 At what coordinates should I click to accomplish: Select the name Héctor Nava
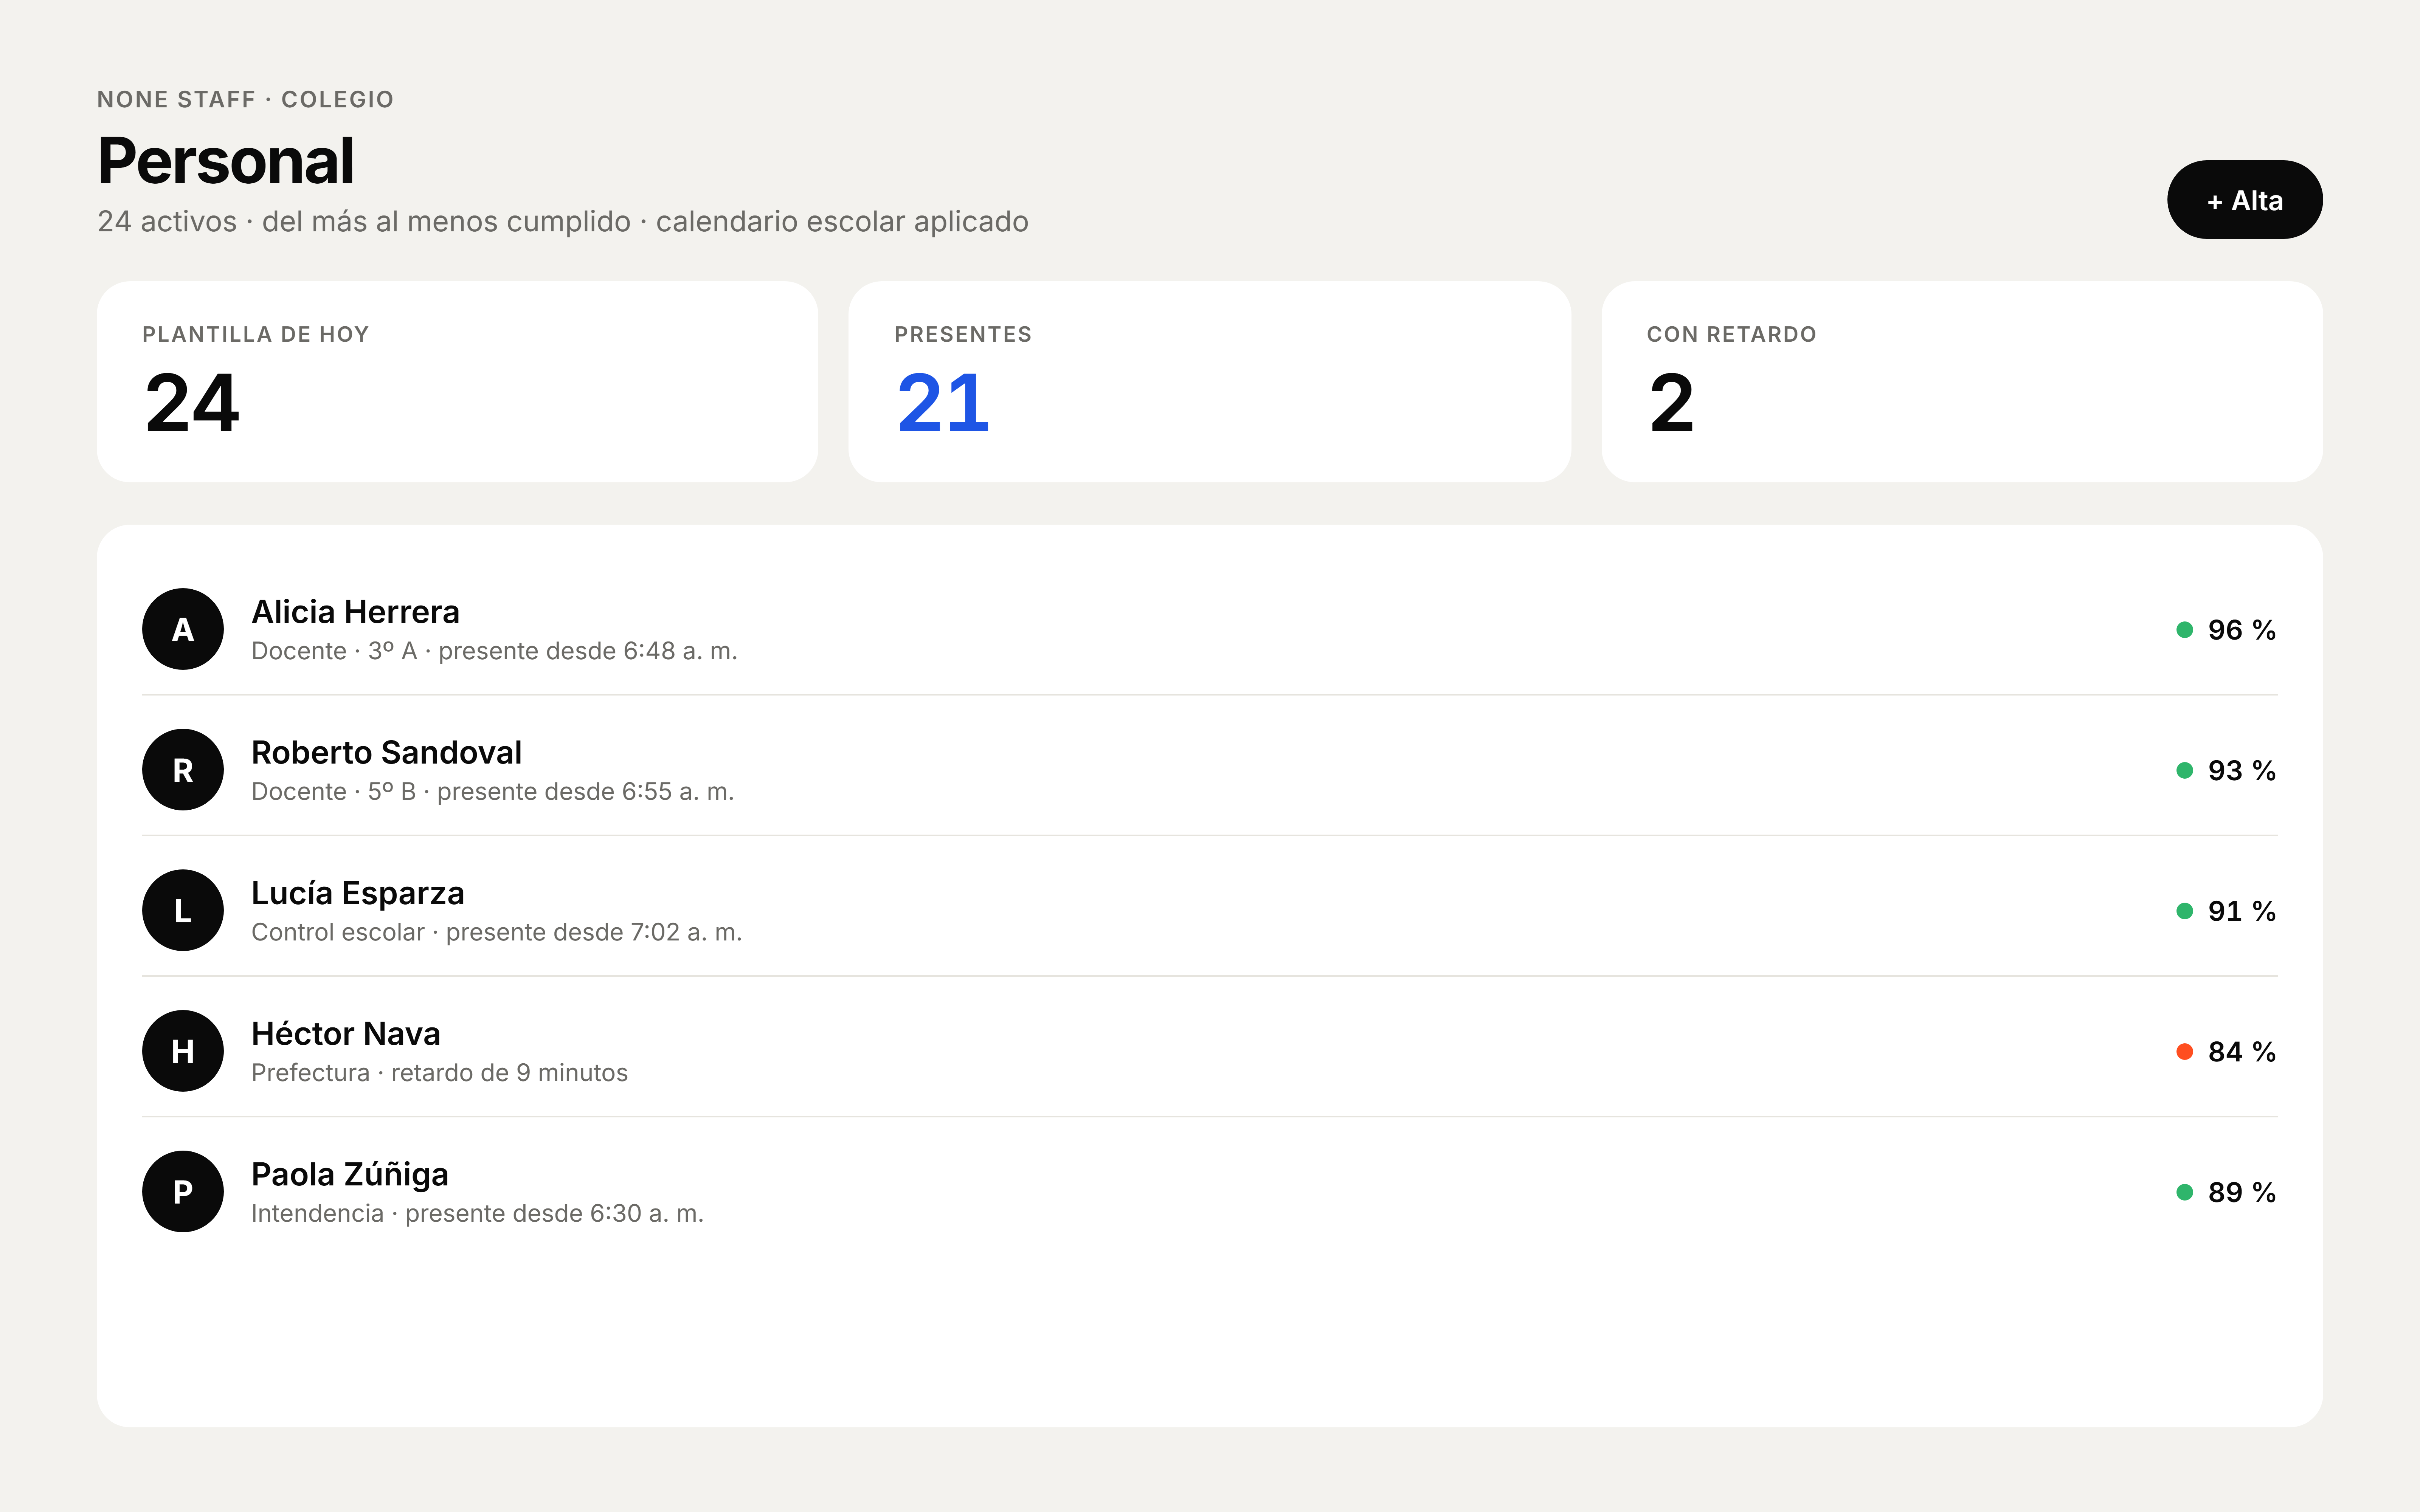346,1034
